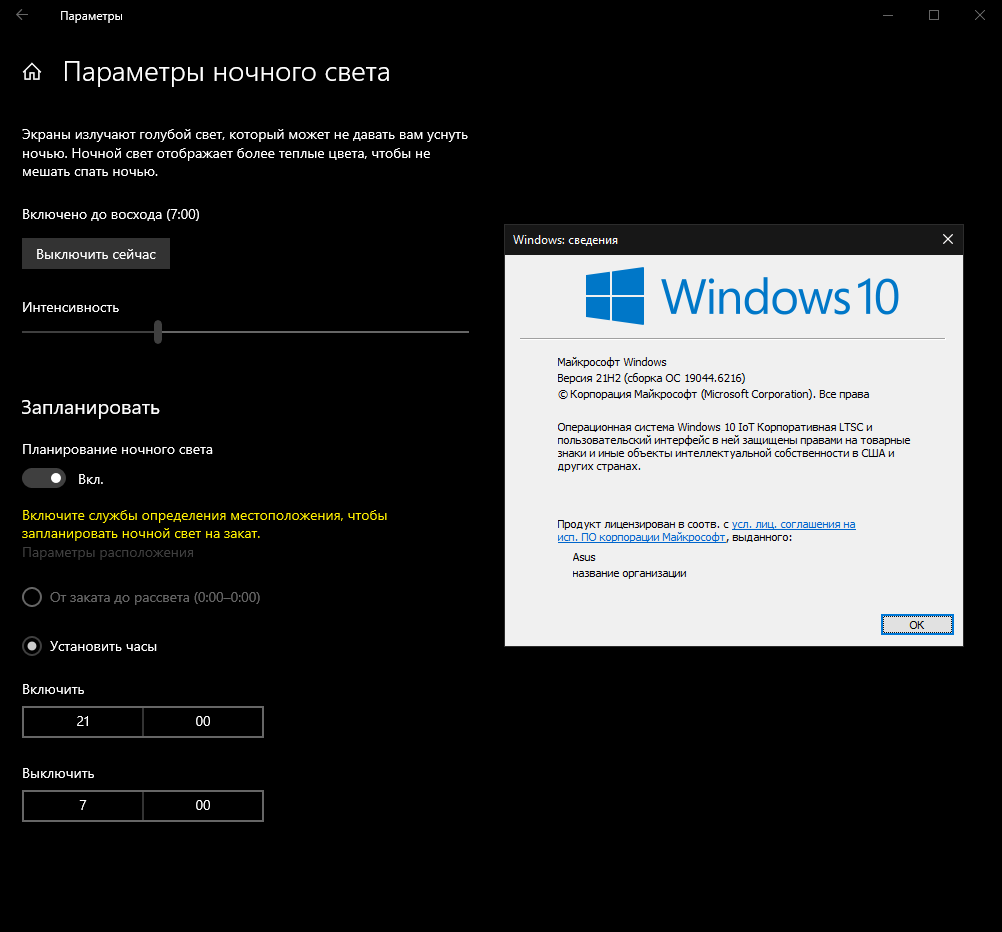The height and width of the screenshot is (932, 1002).
Task: Click the Windows logo in about dialog
Action: 615,296
